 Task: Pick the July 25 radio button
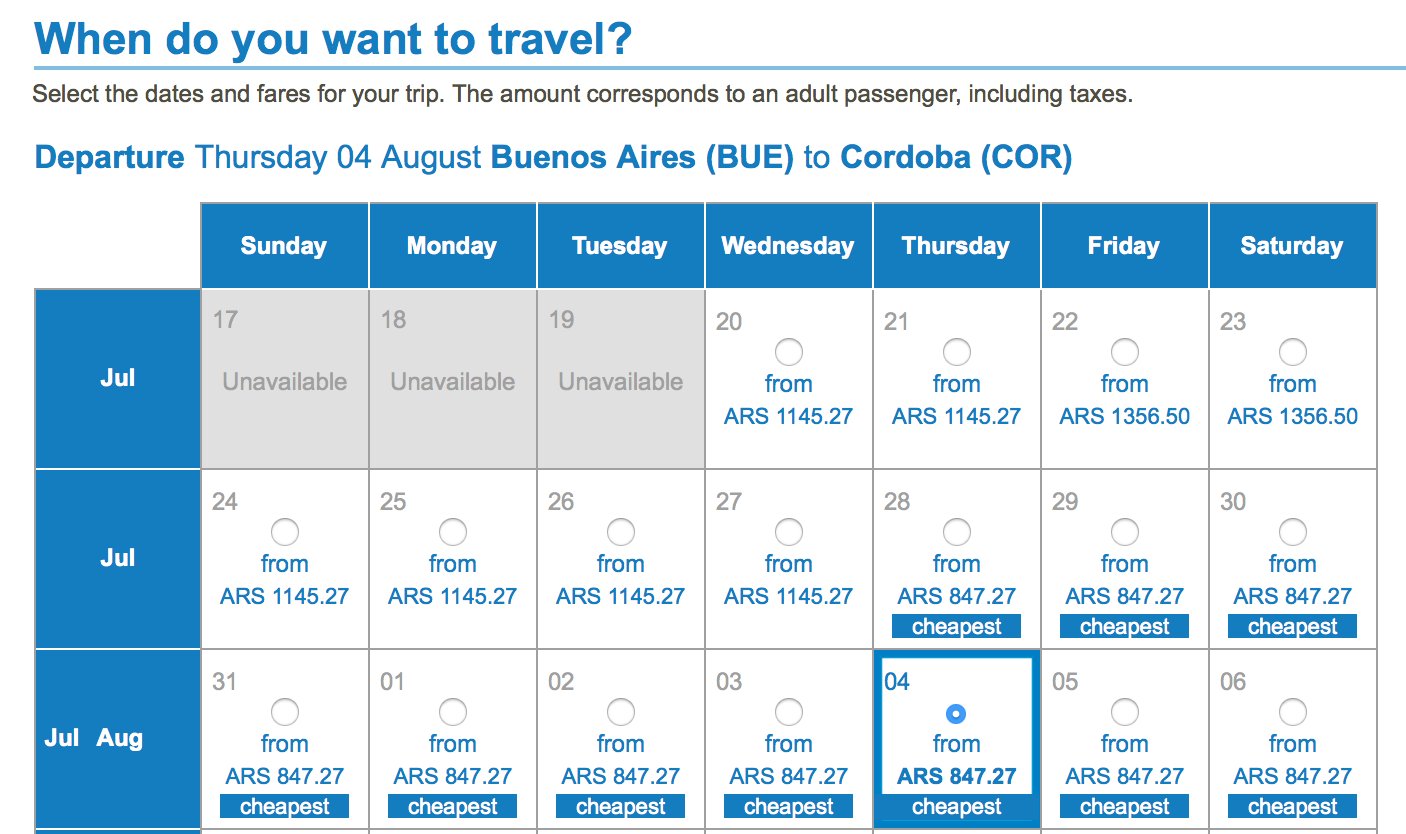click(x=453, y=532)
